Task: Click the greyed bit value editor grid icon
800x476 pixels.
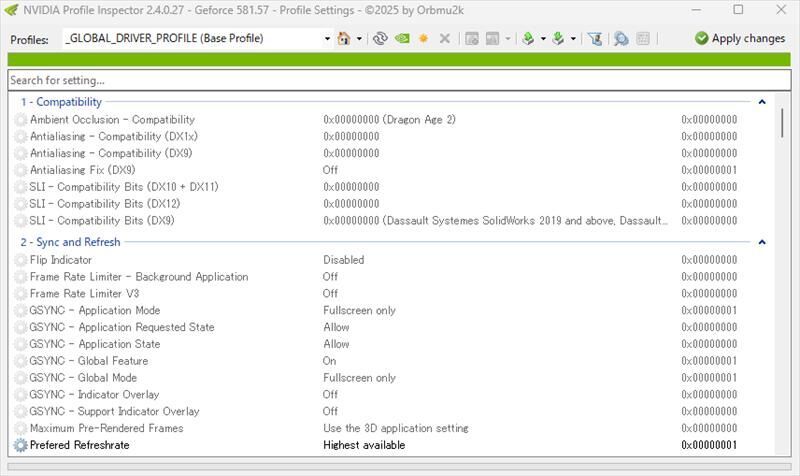Action: coord(643,38)
